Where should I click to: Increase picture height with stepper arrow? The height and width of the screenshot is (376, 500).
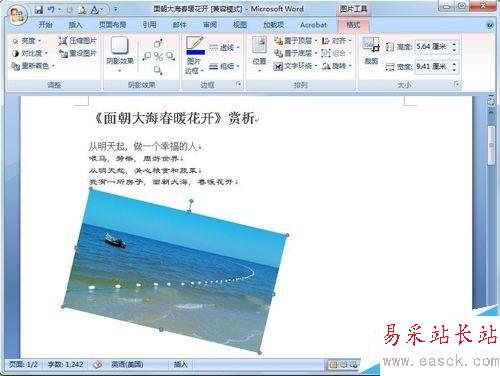tap(454, 44)
